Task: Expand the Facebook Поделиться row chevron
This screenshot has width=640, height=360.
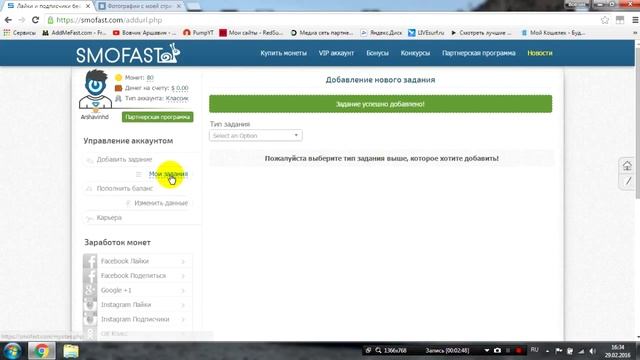Action: coord(183,276)
